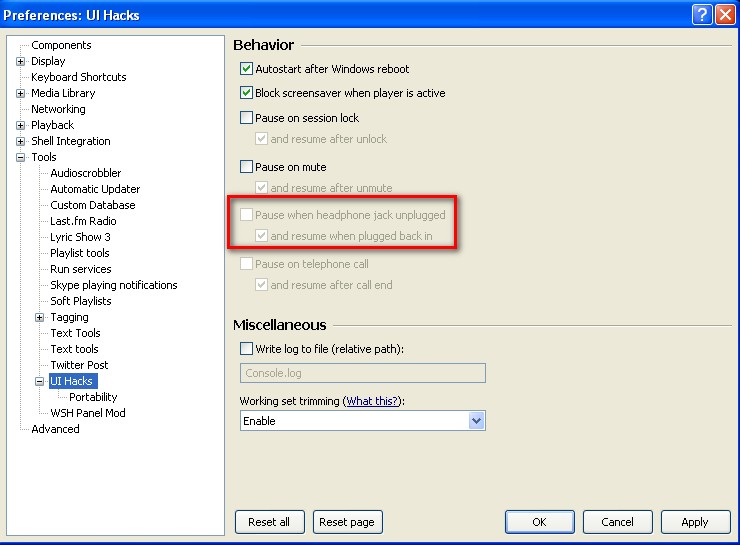Select Tools tree item label

coord(44,157)
